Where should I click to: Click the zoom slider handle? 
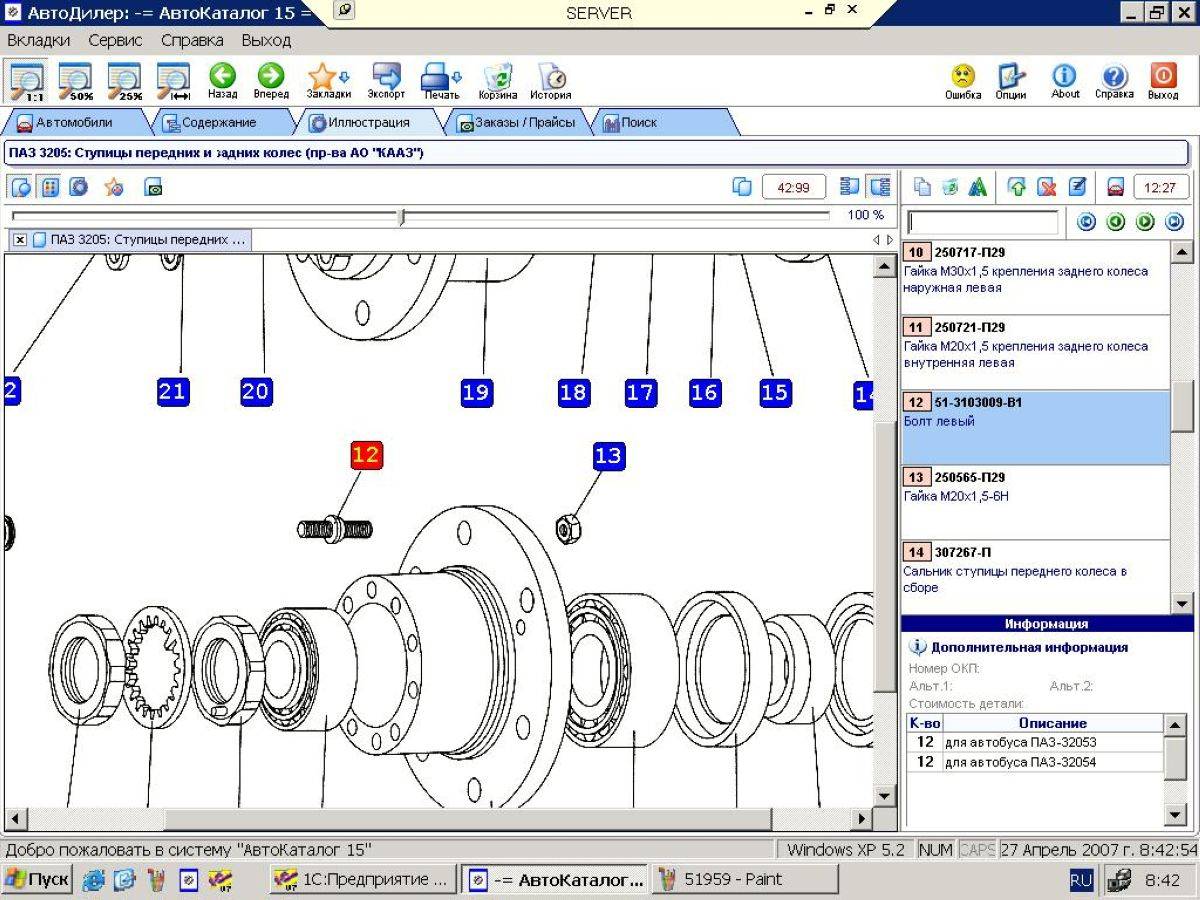(x=401, y=216)
